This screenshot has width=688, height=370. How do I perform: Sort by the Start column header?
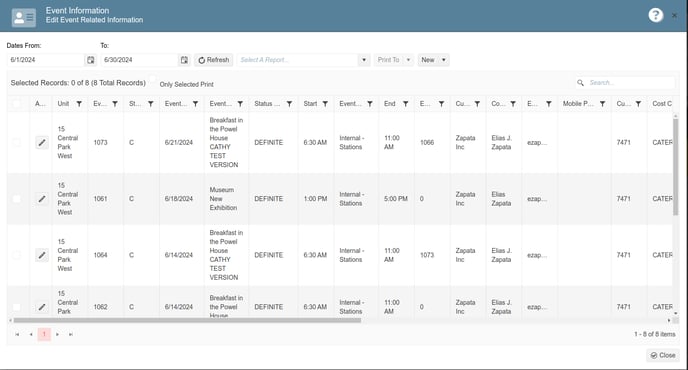click(310, 104)
